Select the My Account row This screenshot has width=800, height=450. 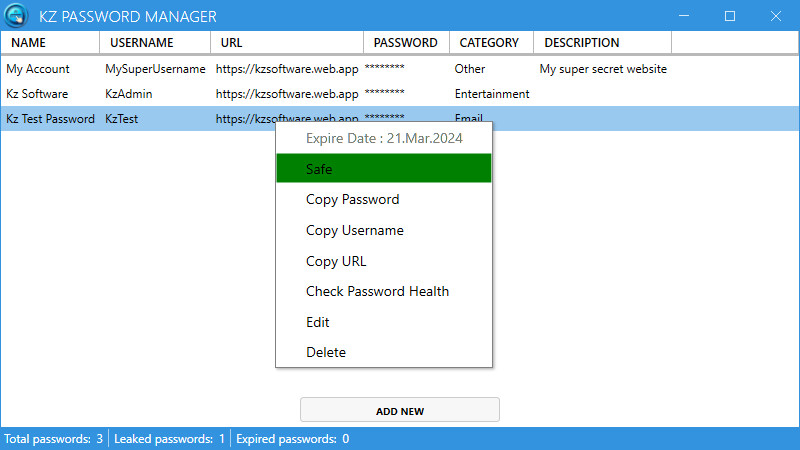coord(38,69)
